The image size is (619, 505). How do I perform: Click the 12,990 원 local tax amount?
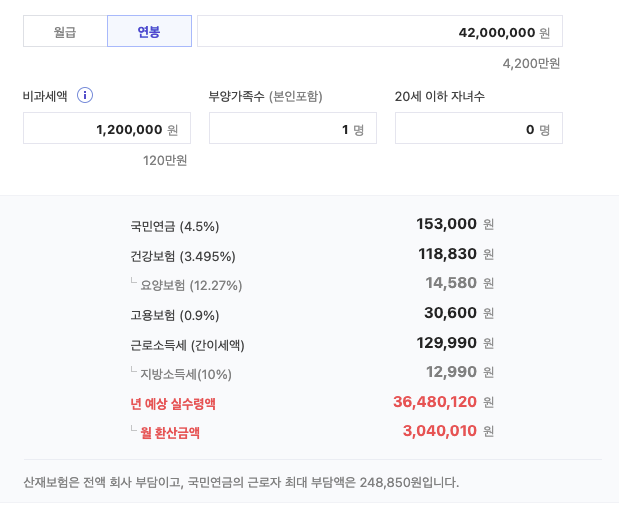click(x=460, y=372)
